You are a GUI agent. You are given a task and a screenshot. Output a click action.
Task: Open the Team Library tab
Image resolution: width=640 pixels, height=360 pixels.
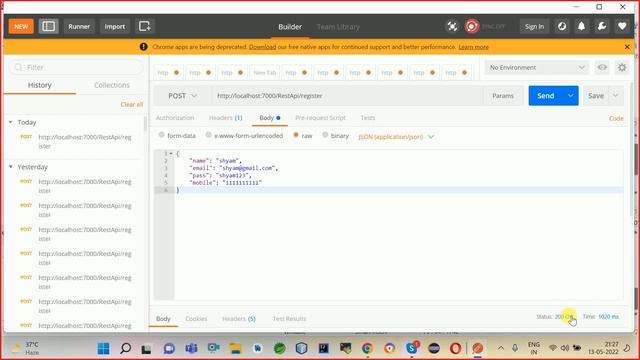338,27
